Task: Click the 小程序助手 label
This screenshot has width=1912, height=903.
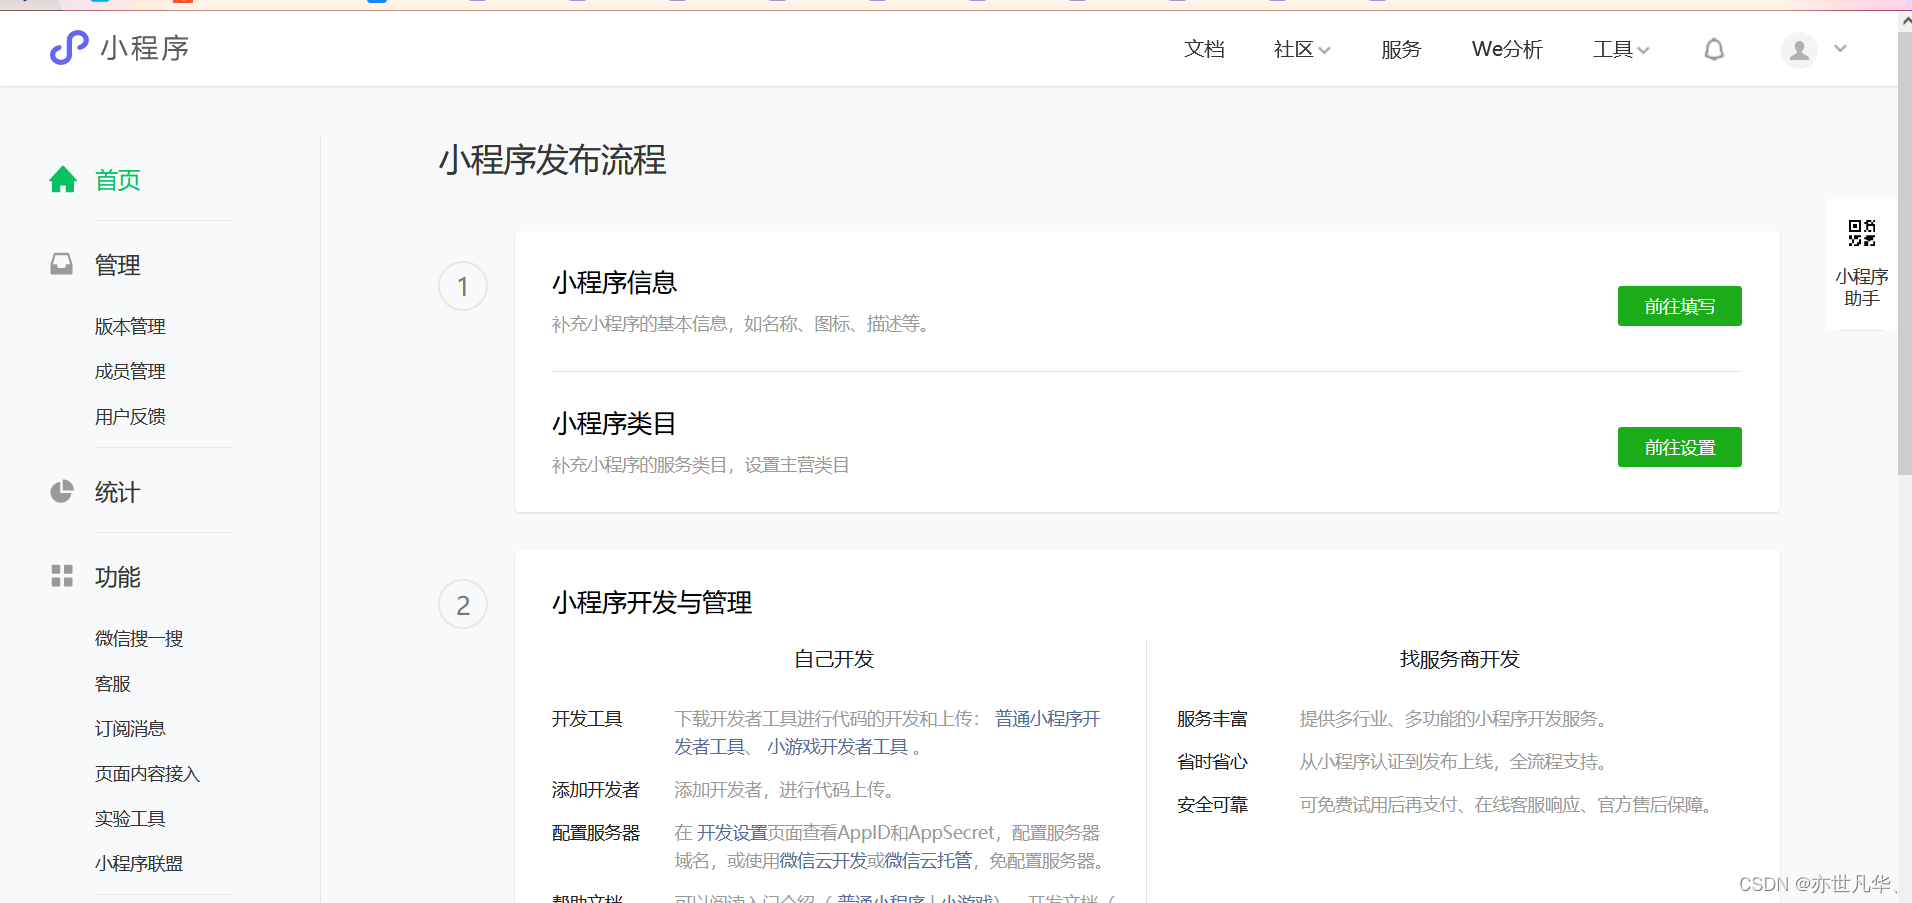Action: tap(1862, 287)
